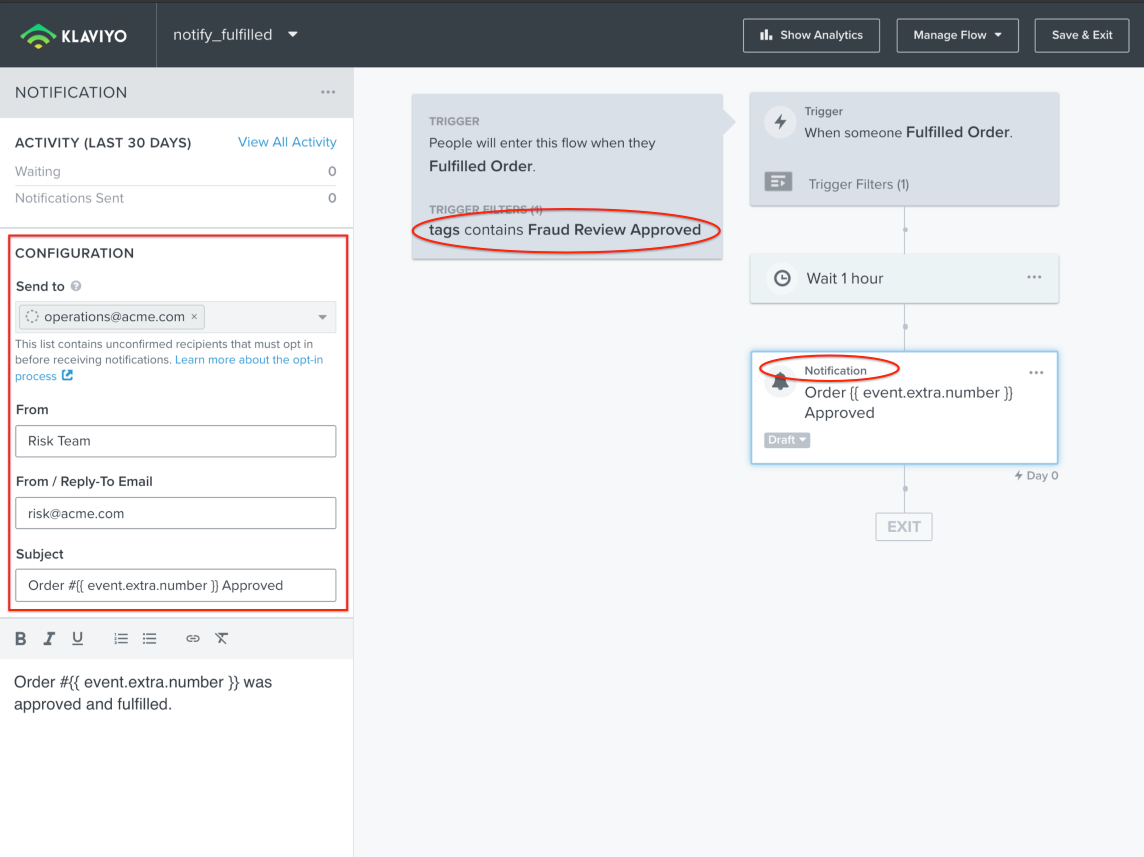Screen dimensions: 1144x857
Task: Click the insert link icon in the editor
Action: click(x=193, y=639)
